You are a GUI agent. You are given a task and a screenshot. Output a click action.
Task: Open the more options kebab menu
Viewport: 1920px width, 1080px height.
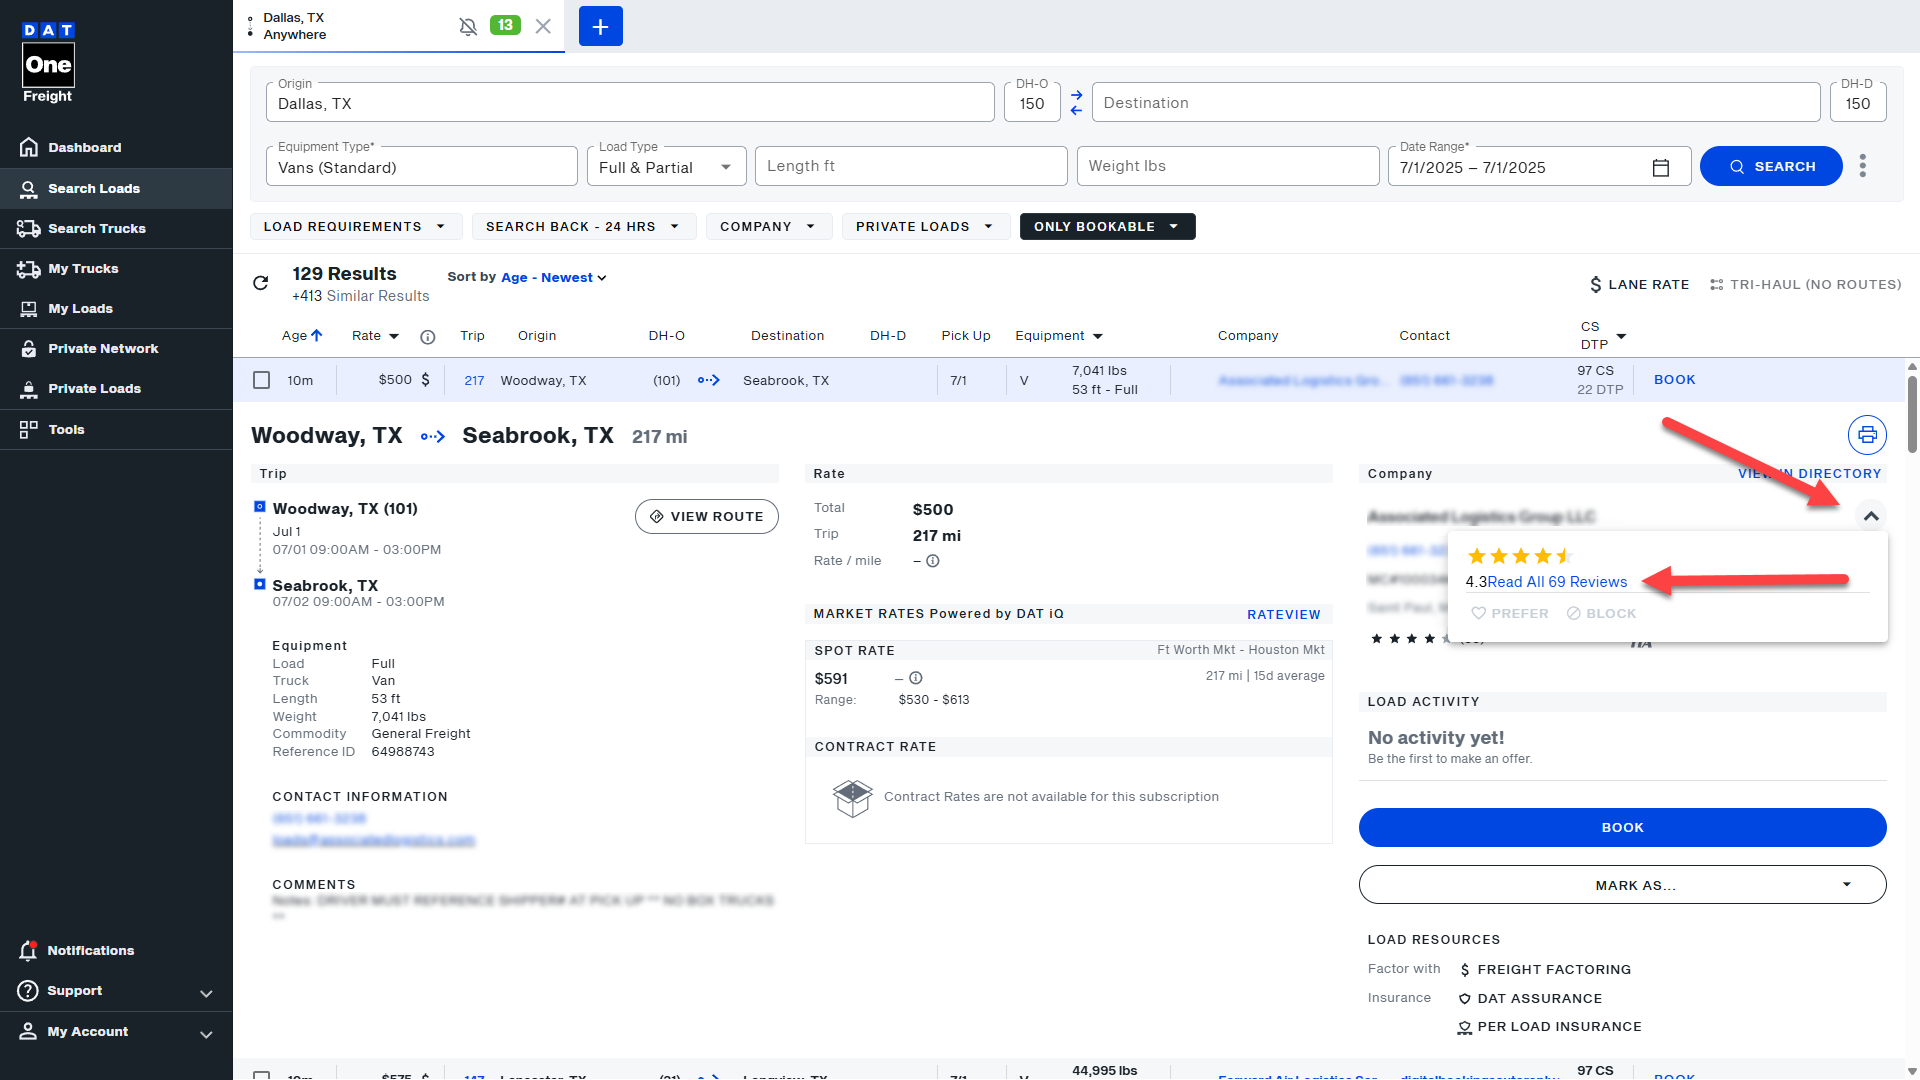pyautogui.click(x=1863, y=166)
